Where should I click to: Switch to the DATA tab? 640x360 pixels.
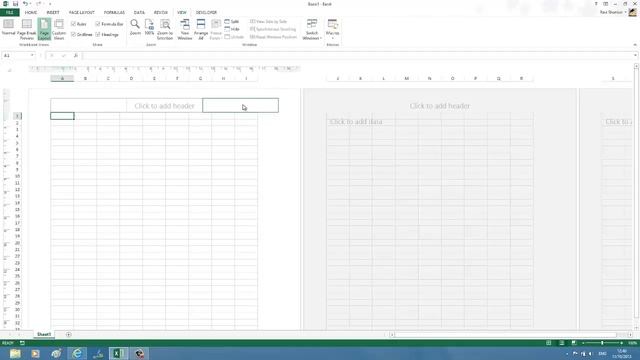139,13
